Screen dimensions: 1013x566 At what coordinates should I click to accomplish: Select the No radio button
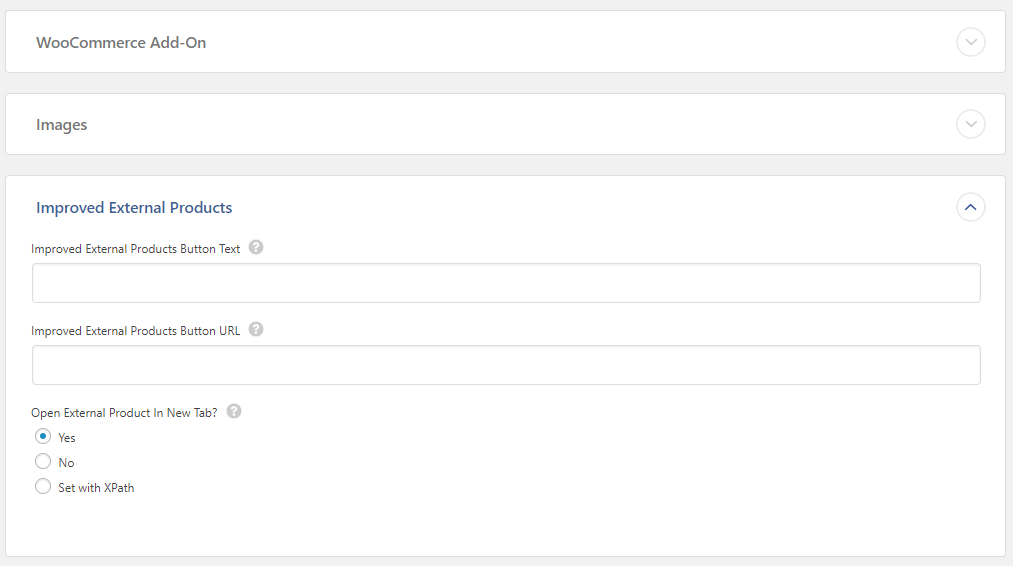[43, 461]
